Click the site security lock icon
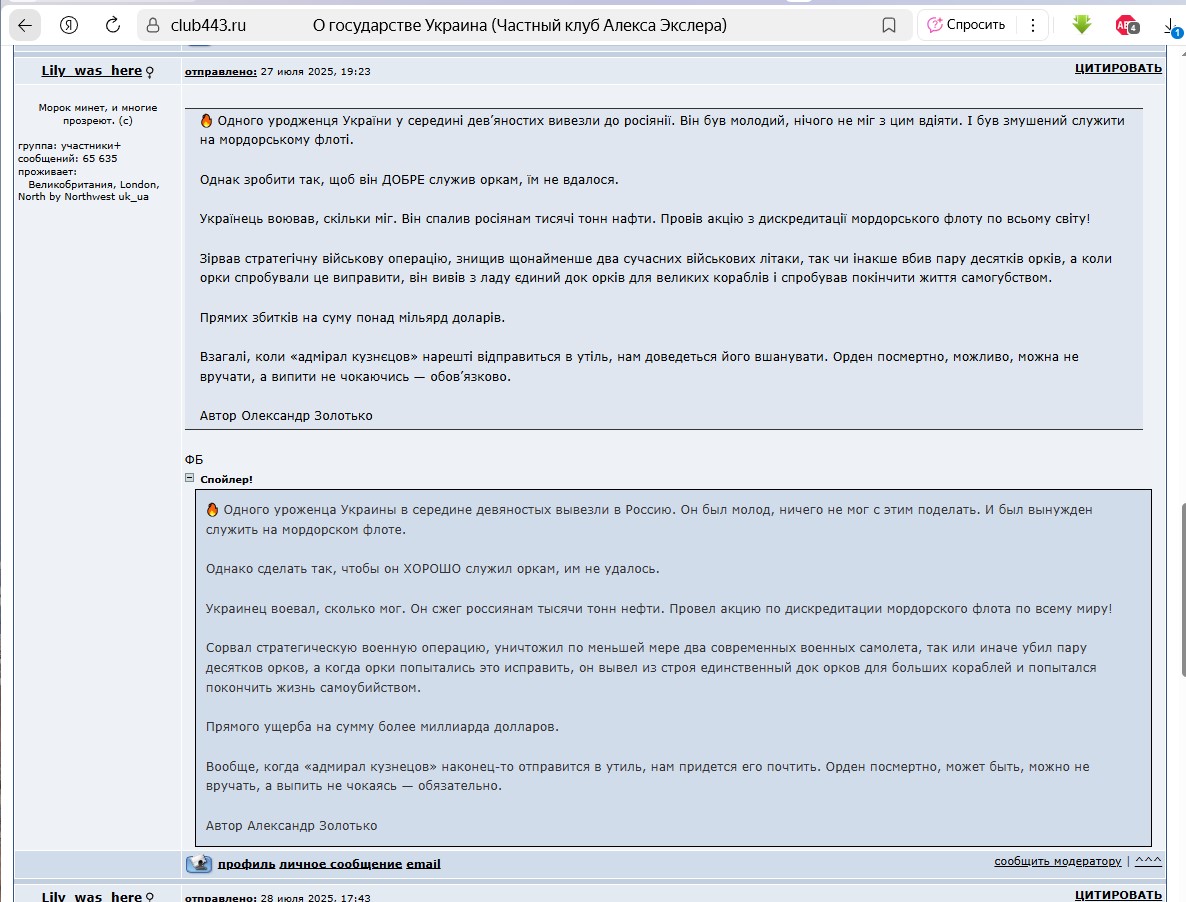The width and height of the screenshot is (1186, 902). click(x=153, y=25)
